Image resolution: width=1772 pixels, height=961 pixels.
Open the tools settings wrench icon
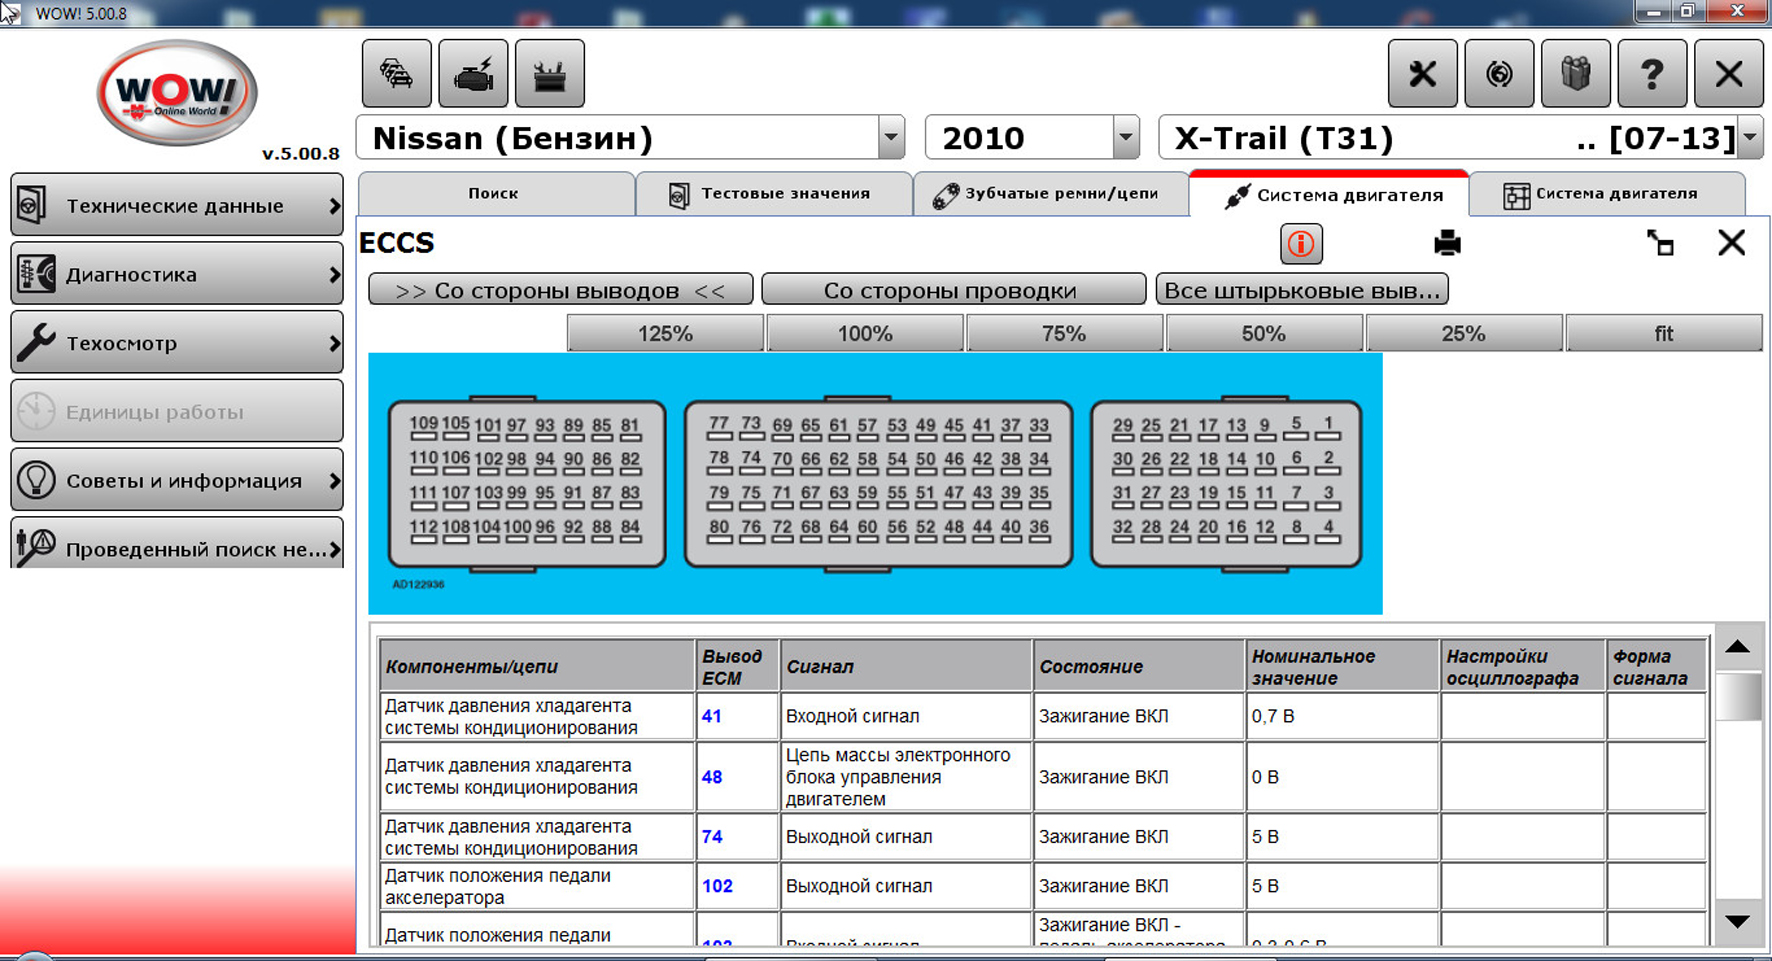click(x=1422, y=74)
